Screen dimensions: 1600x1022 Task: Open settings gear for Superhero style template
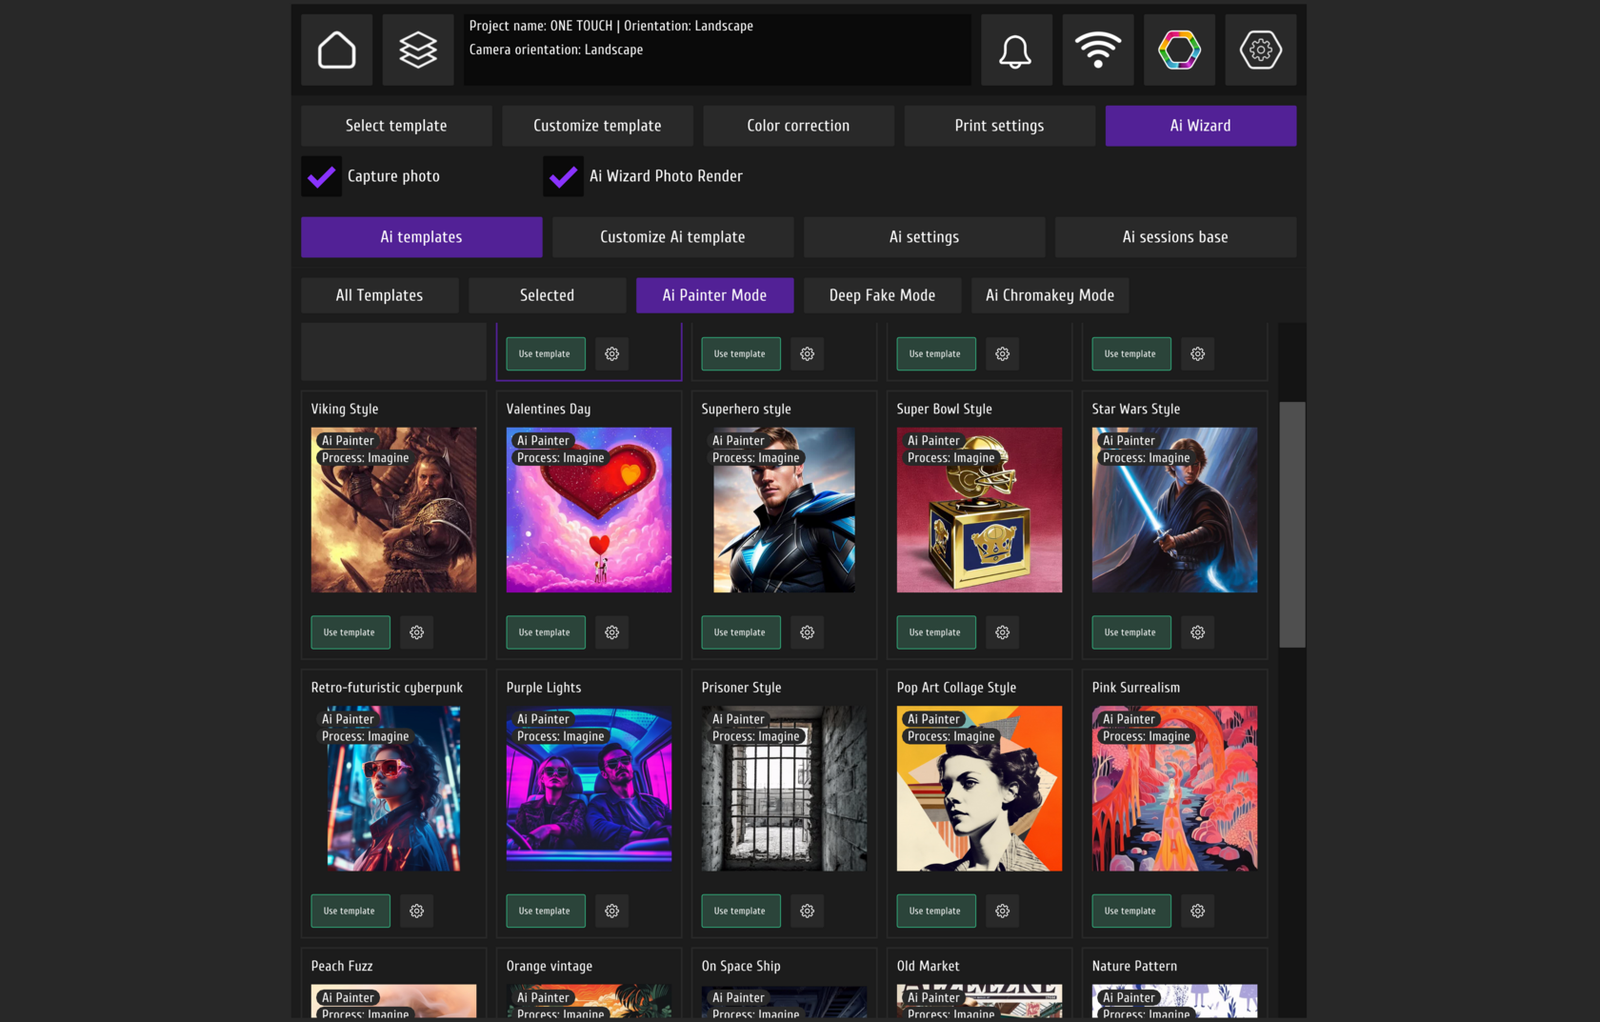tap(807, 632)
